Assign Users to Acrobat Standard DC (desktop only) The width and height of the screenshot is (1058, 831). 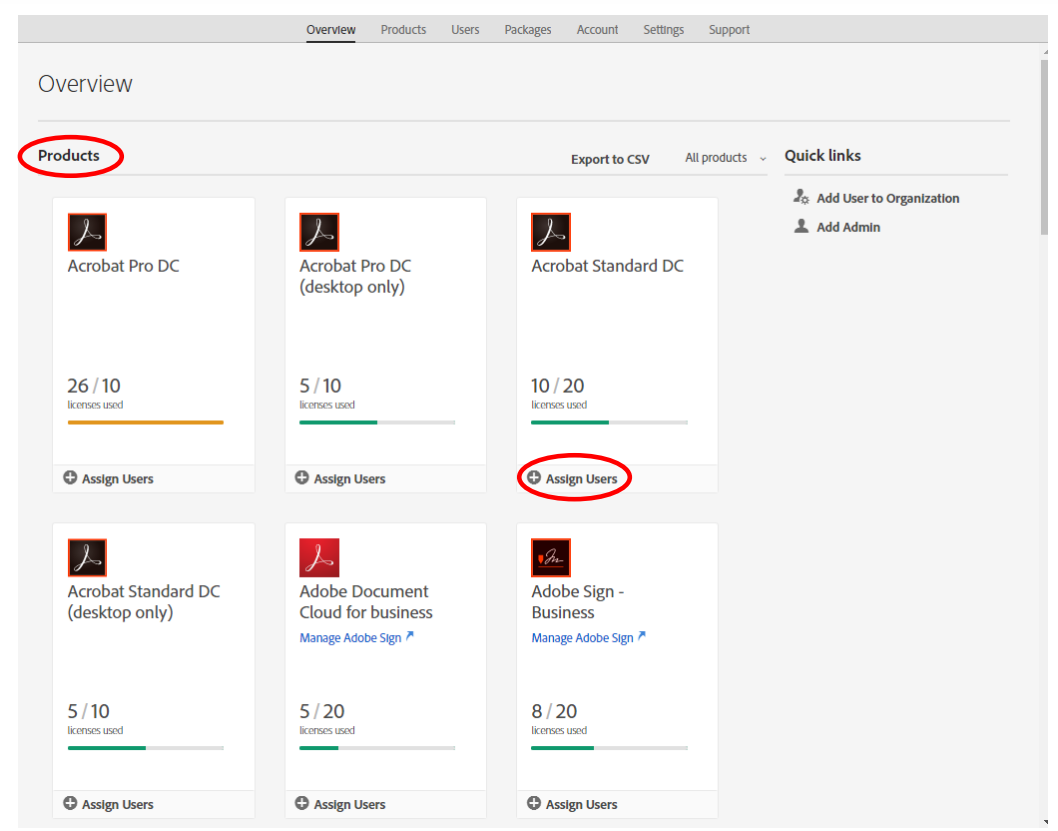click(109, 804)
